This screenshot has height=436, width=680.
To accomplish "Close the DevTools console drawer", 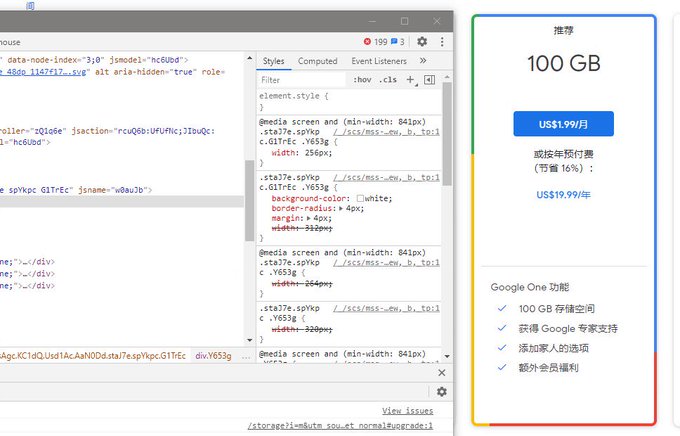I will [441, 373].
